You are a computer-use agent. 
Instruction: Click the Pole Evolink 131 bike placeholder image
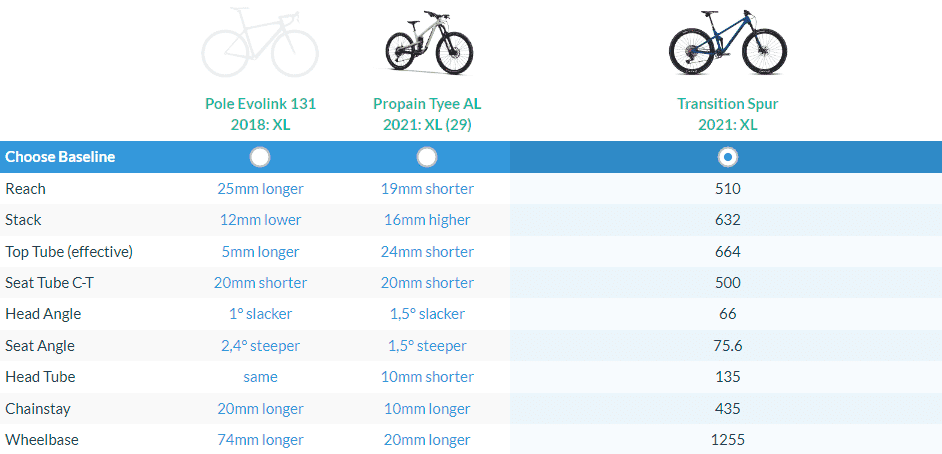[260, 42]
